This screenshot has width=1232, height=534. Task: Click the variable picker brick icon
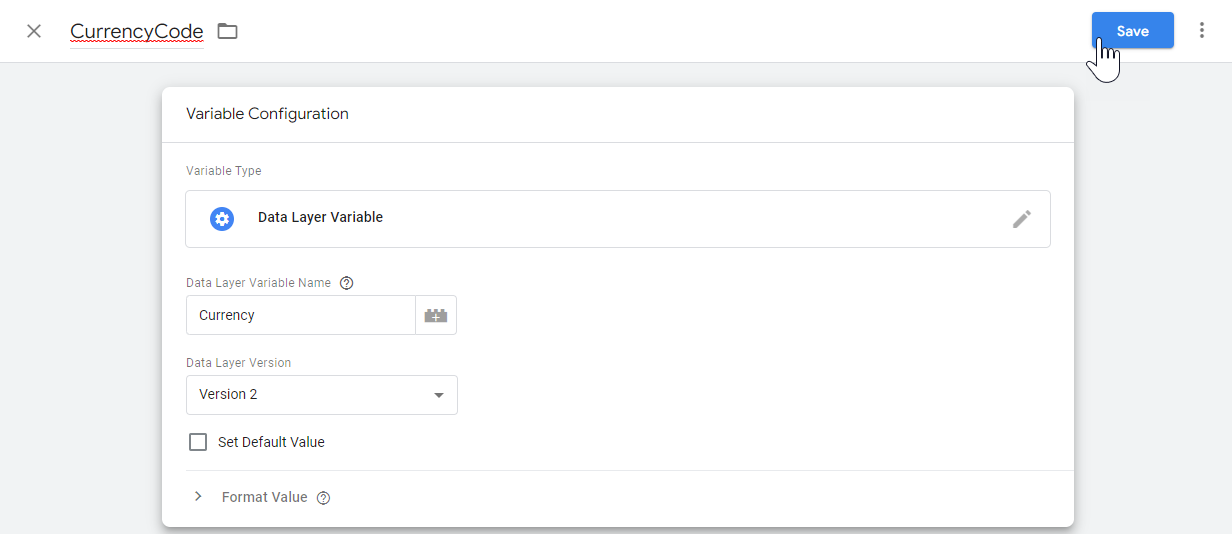(436, 315)
